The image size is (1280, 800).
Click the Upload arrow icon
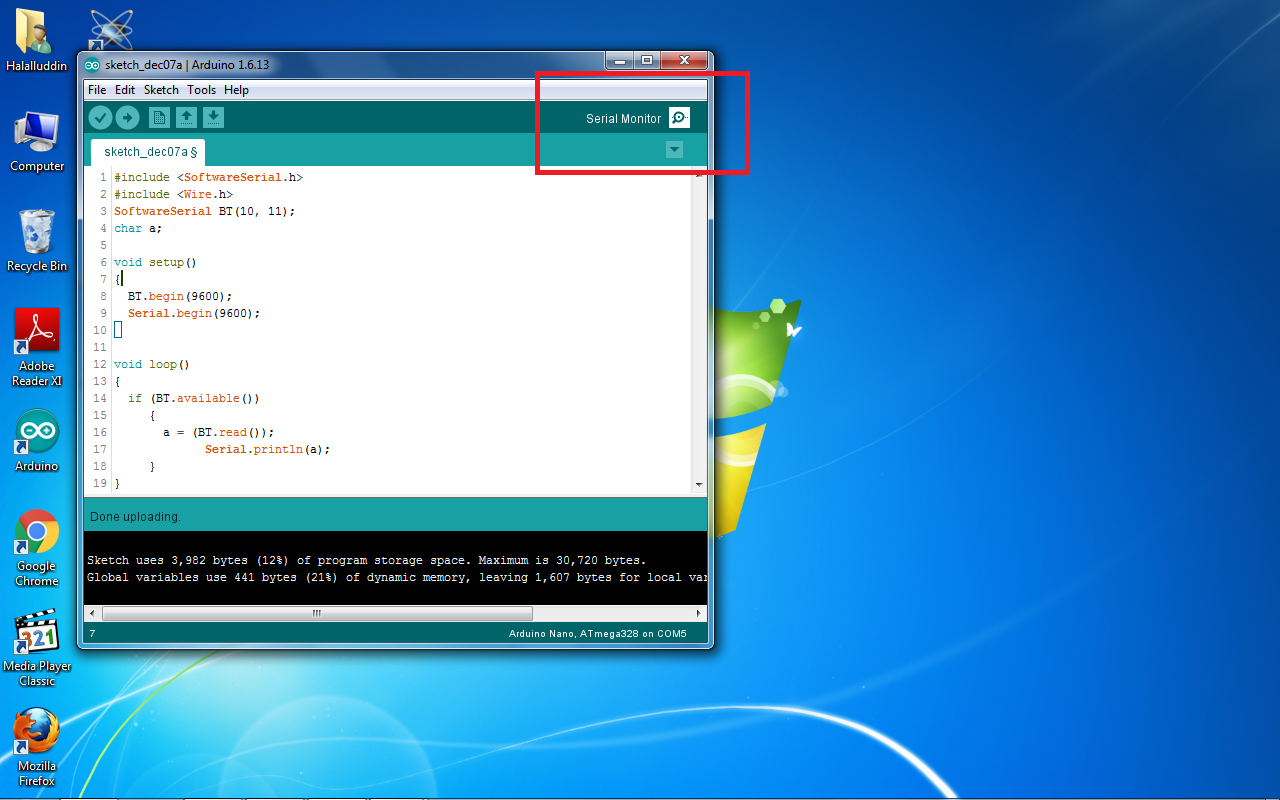127,117
